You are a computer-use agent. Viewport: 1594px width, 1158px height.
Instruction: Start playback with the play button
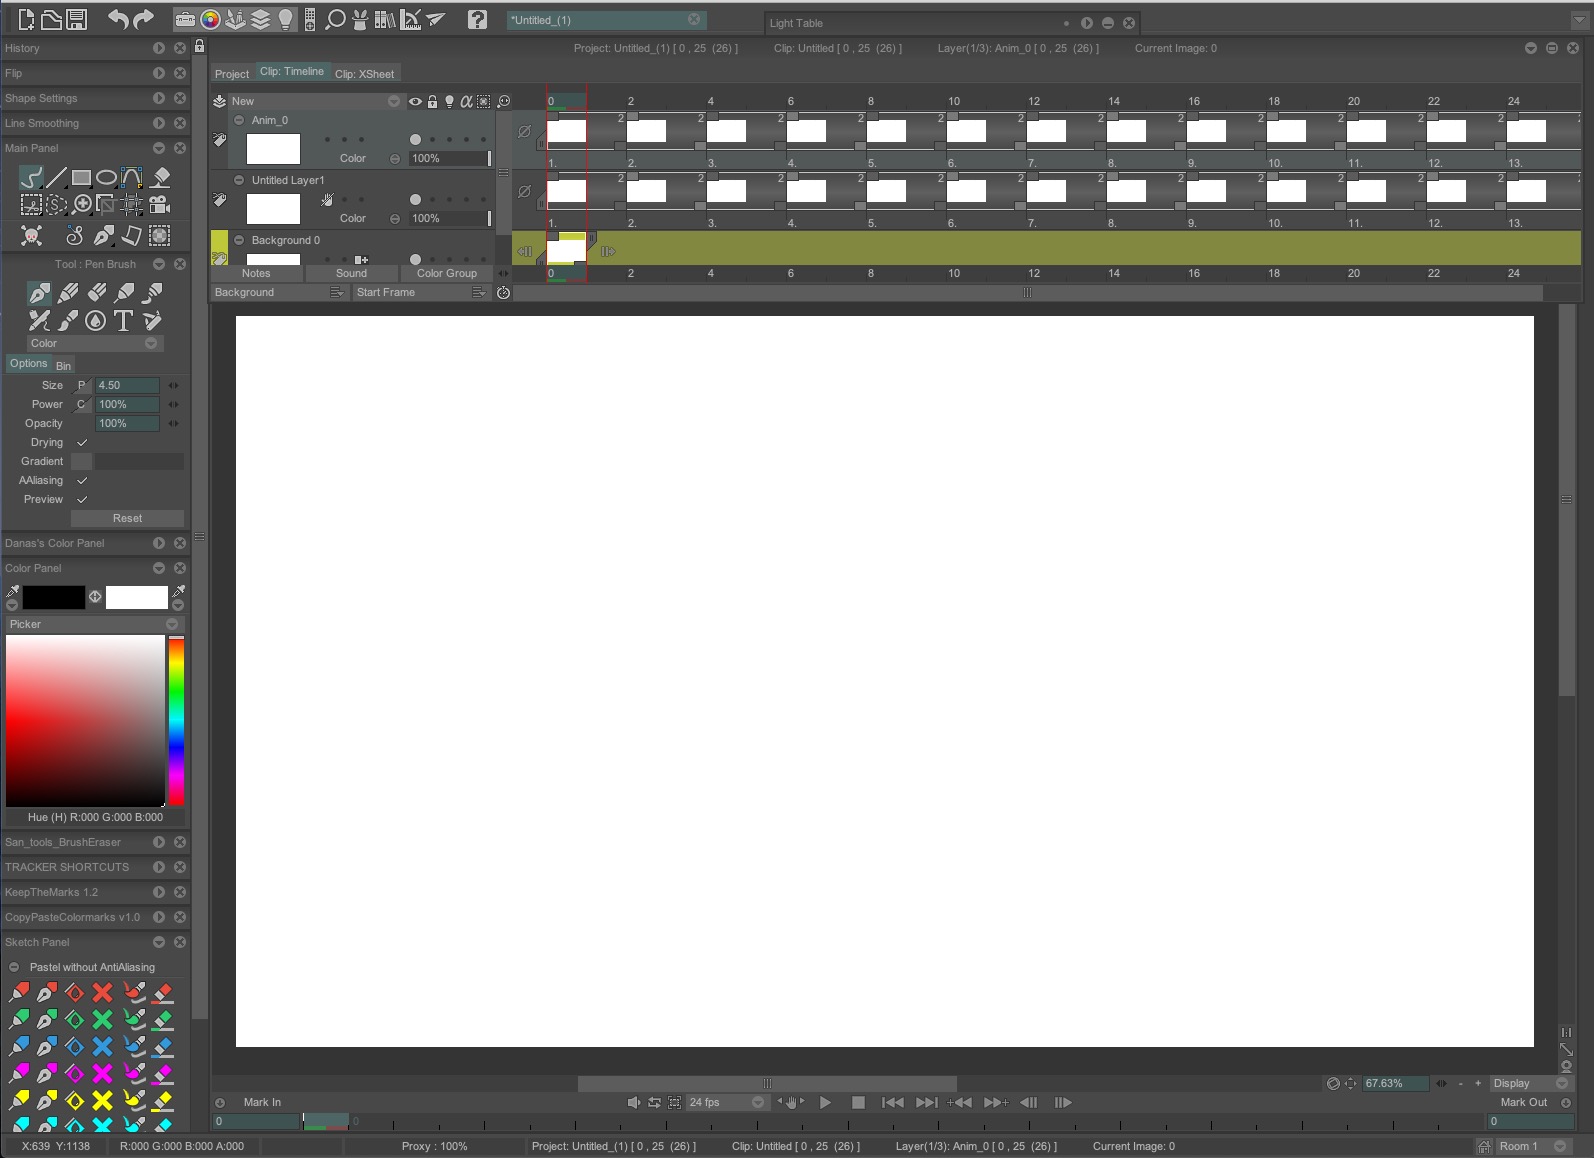click(825, 1102)
